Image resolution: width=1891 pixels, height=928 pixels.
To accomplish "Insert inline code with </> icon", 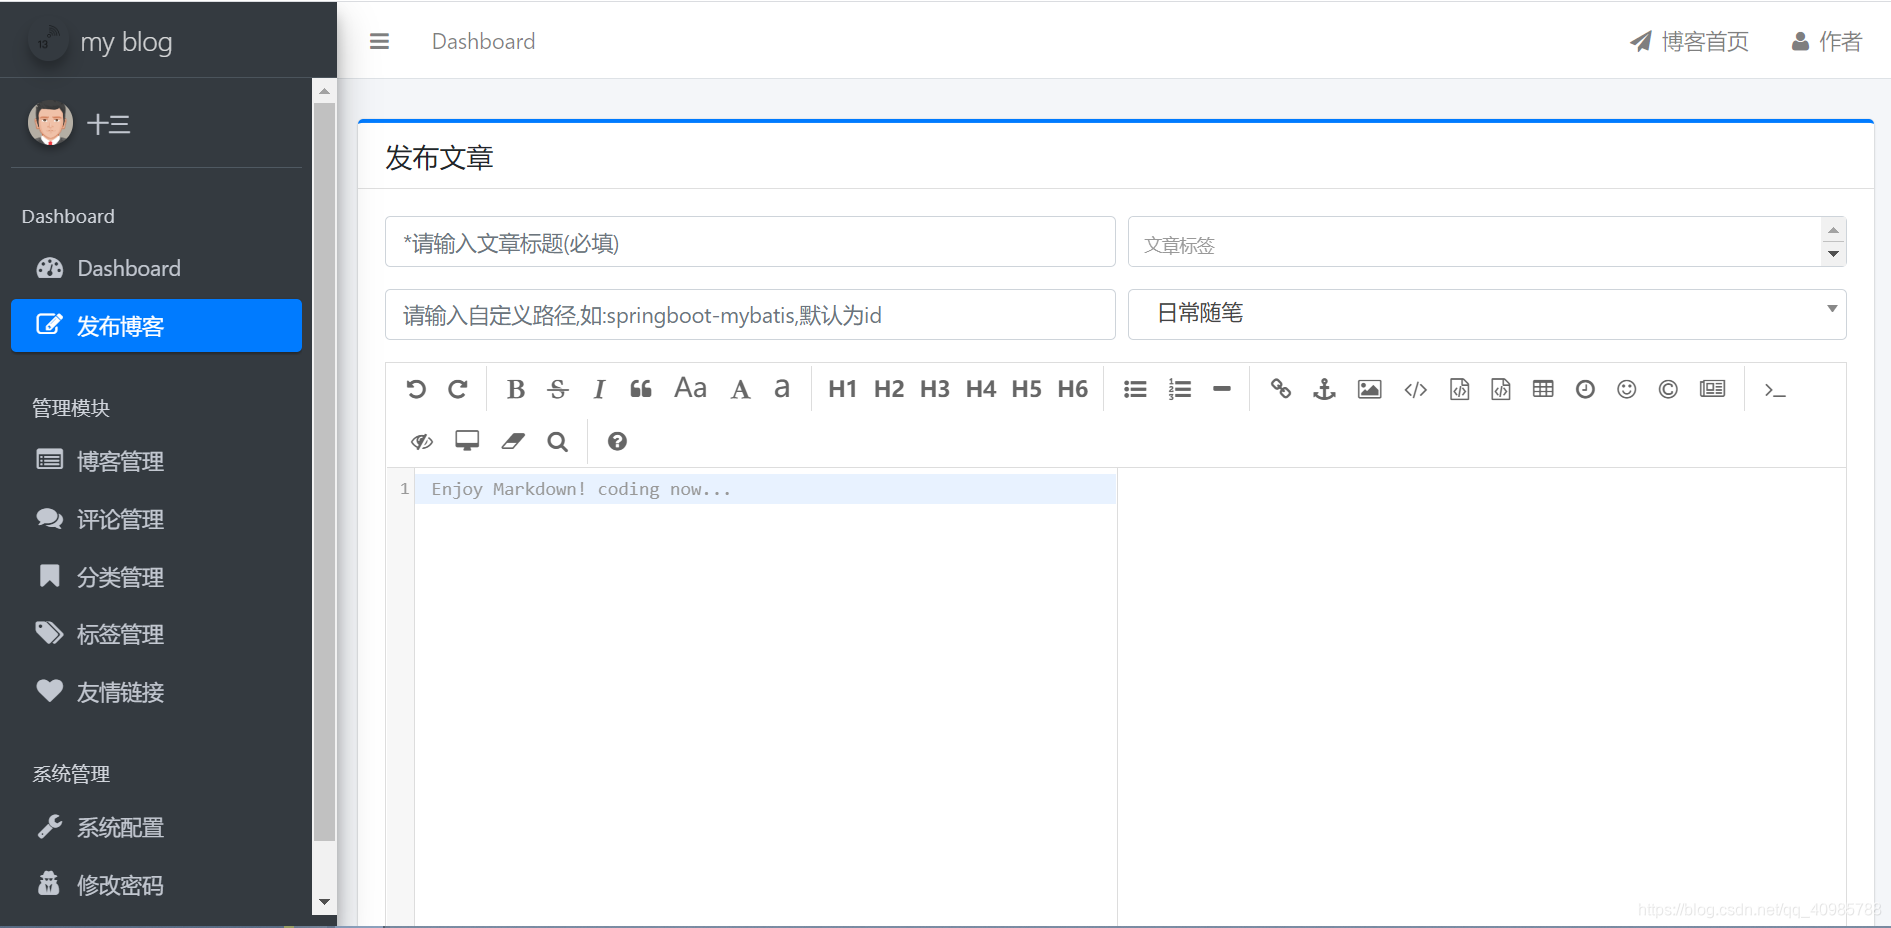I will click(x=1415, y=389).
